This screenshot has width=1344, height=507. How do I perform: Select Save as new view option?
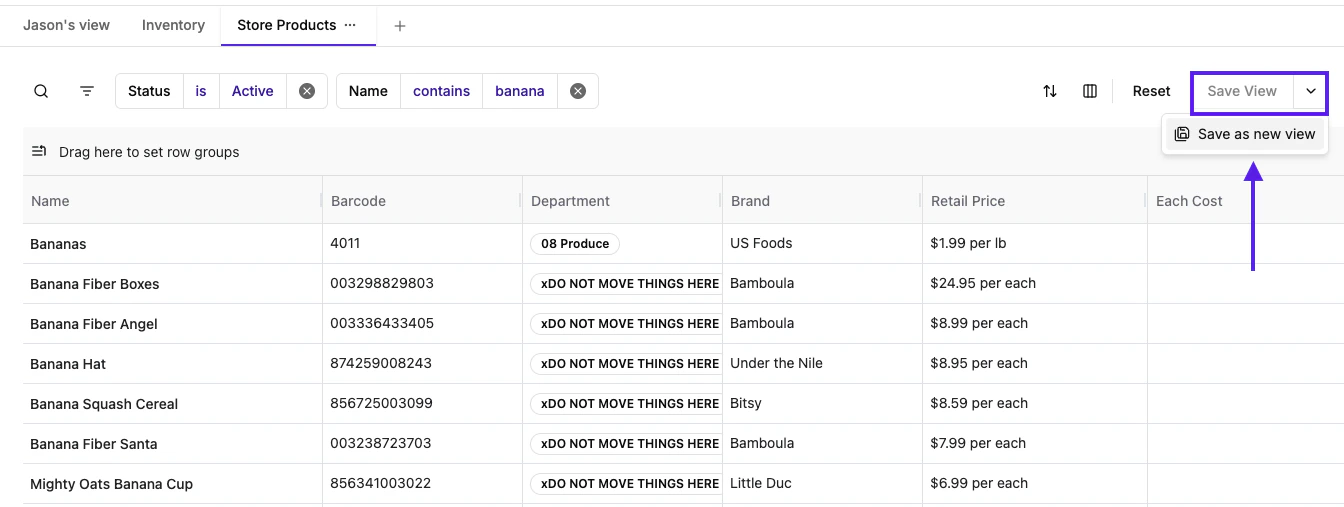pos(1246,134)
